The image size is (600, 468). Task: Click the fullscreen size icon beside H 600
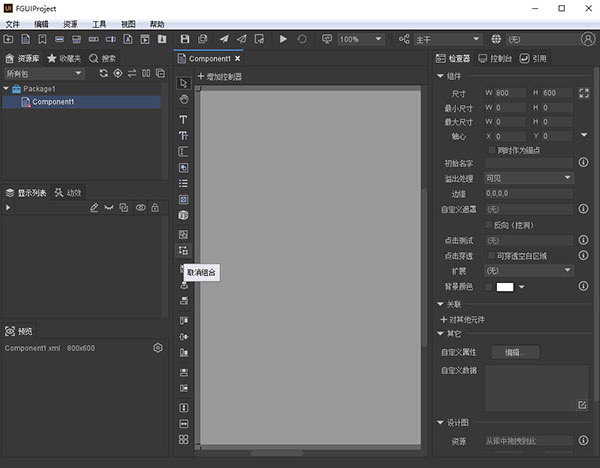tap(584, 93)
